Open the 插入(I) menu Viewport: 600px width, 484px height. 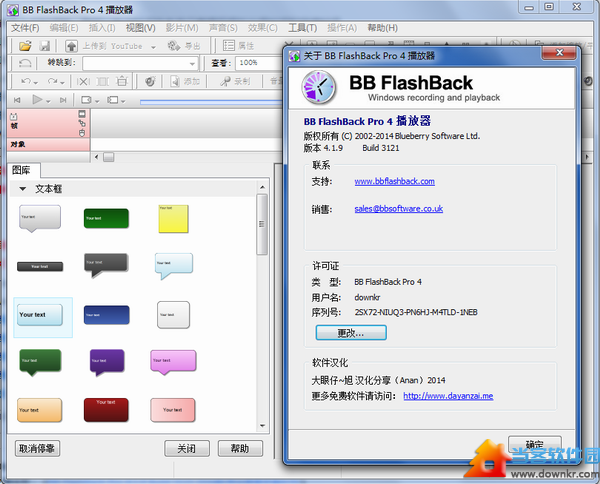[x=102, y=28]
